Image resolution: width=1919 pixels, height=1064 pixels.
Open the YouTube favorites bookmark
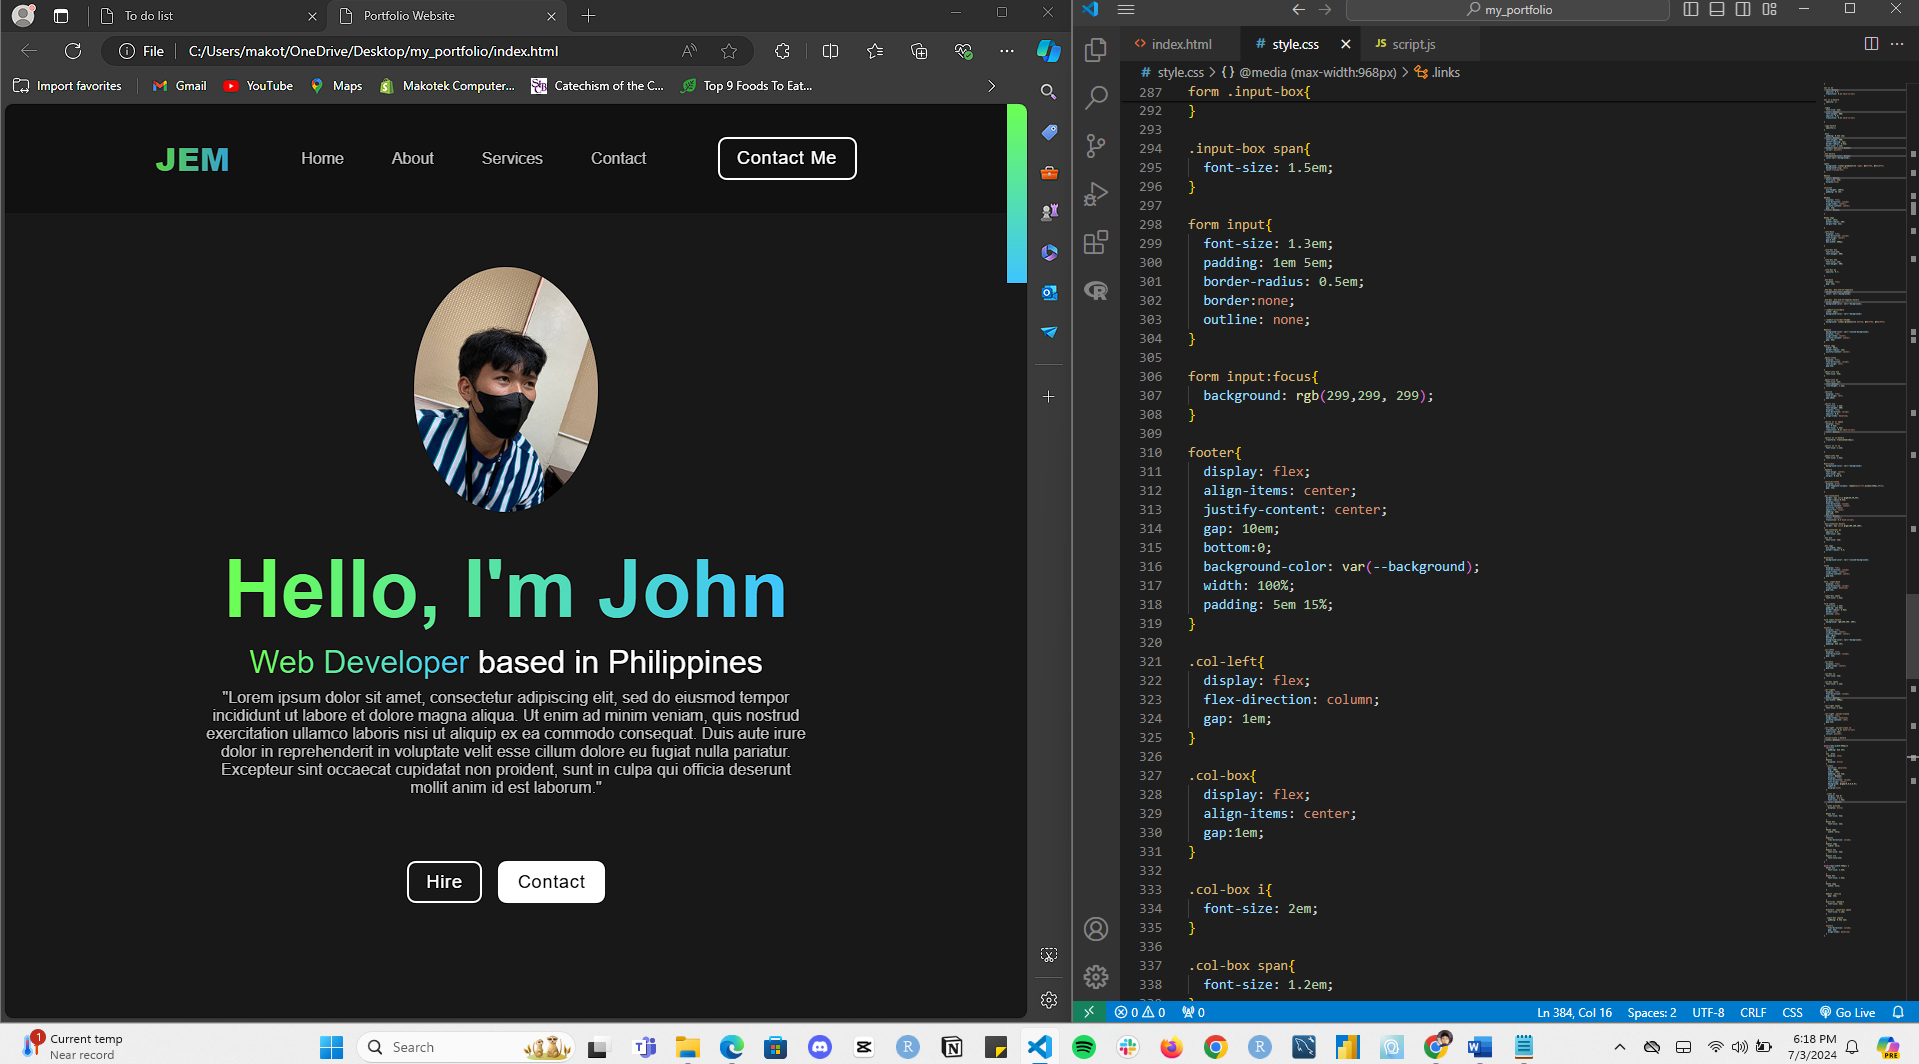click(258, 86)
